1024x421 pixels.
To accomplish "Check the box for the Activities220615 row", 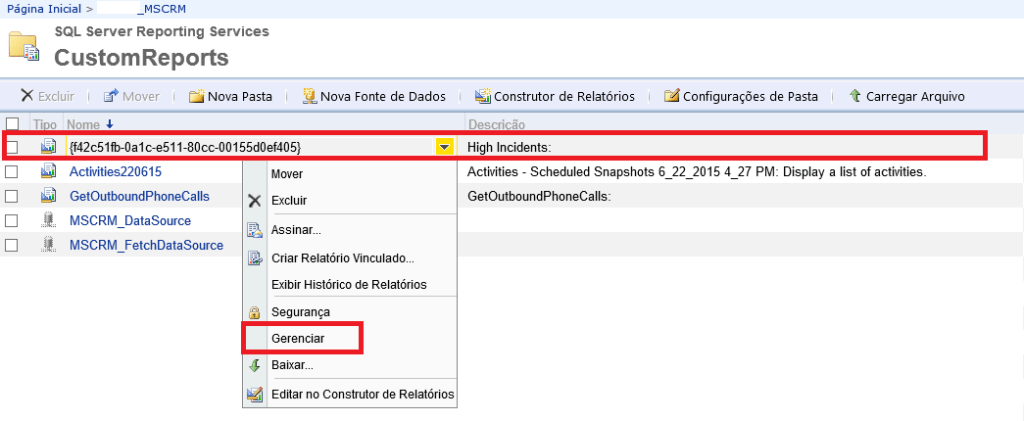I will pyautogui.click(x=12, y=172).
